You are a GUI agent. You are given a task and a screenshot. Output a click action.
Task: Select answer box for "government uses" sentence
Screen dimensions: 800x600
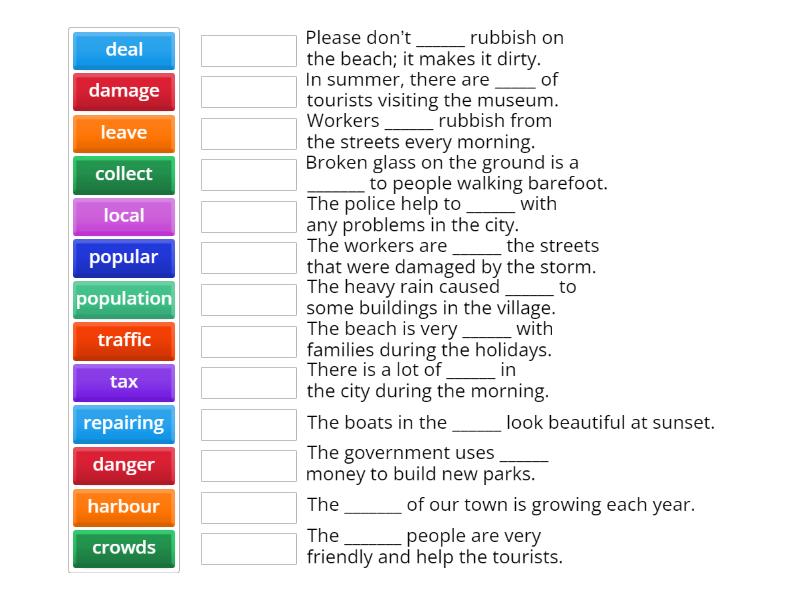click(x=249, y=465)
